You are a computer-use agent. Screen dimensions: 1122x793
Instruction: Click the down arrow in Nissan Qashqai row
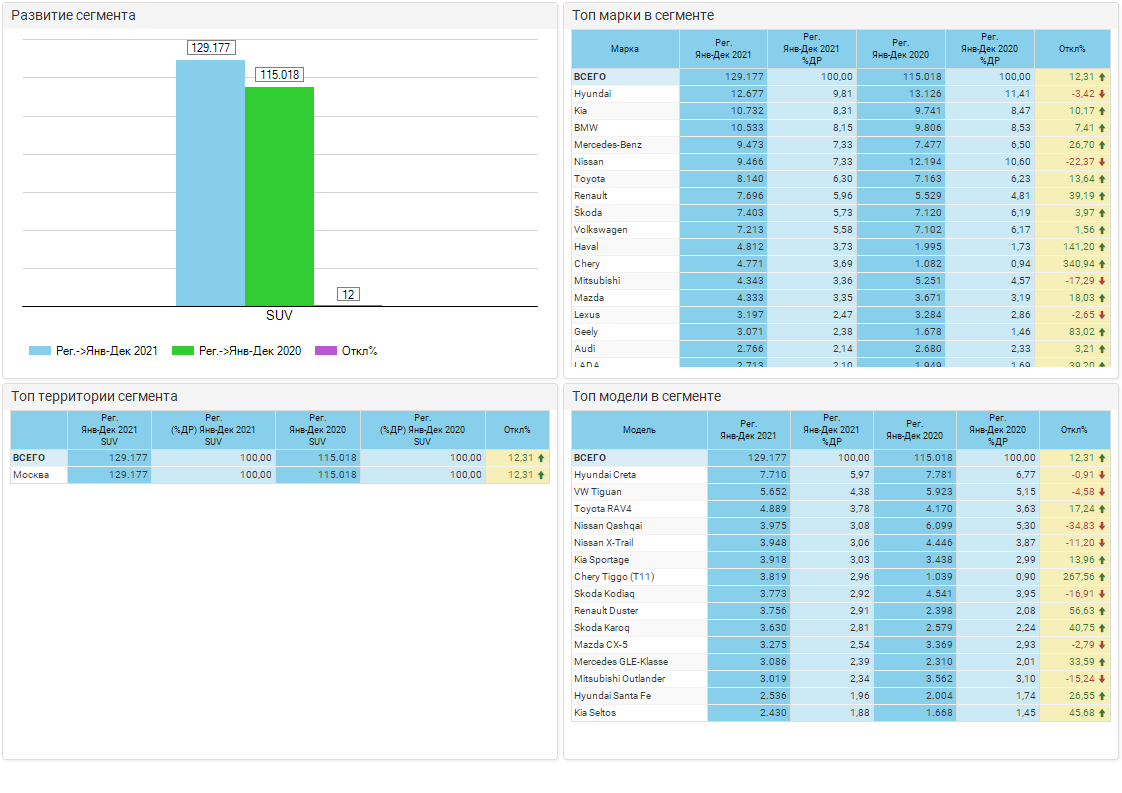1102,526
